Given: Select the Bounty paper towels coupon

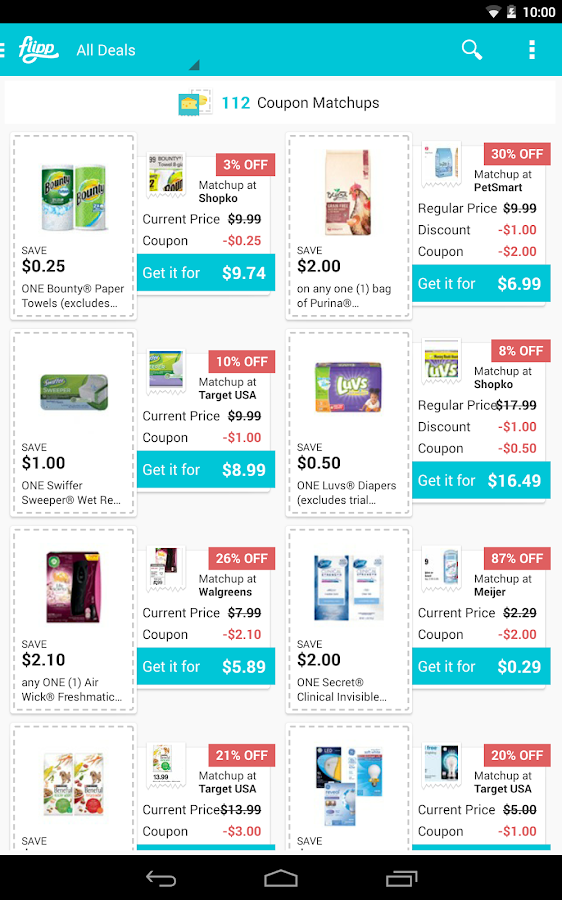Looking at the screenshot, I should (73, 226).
